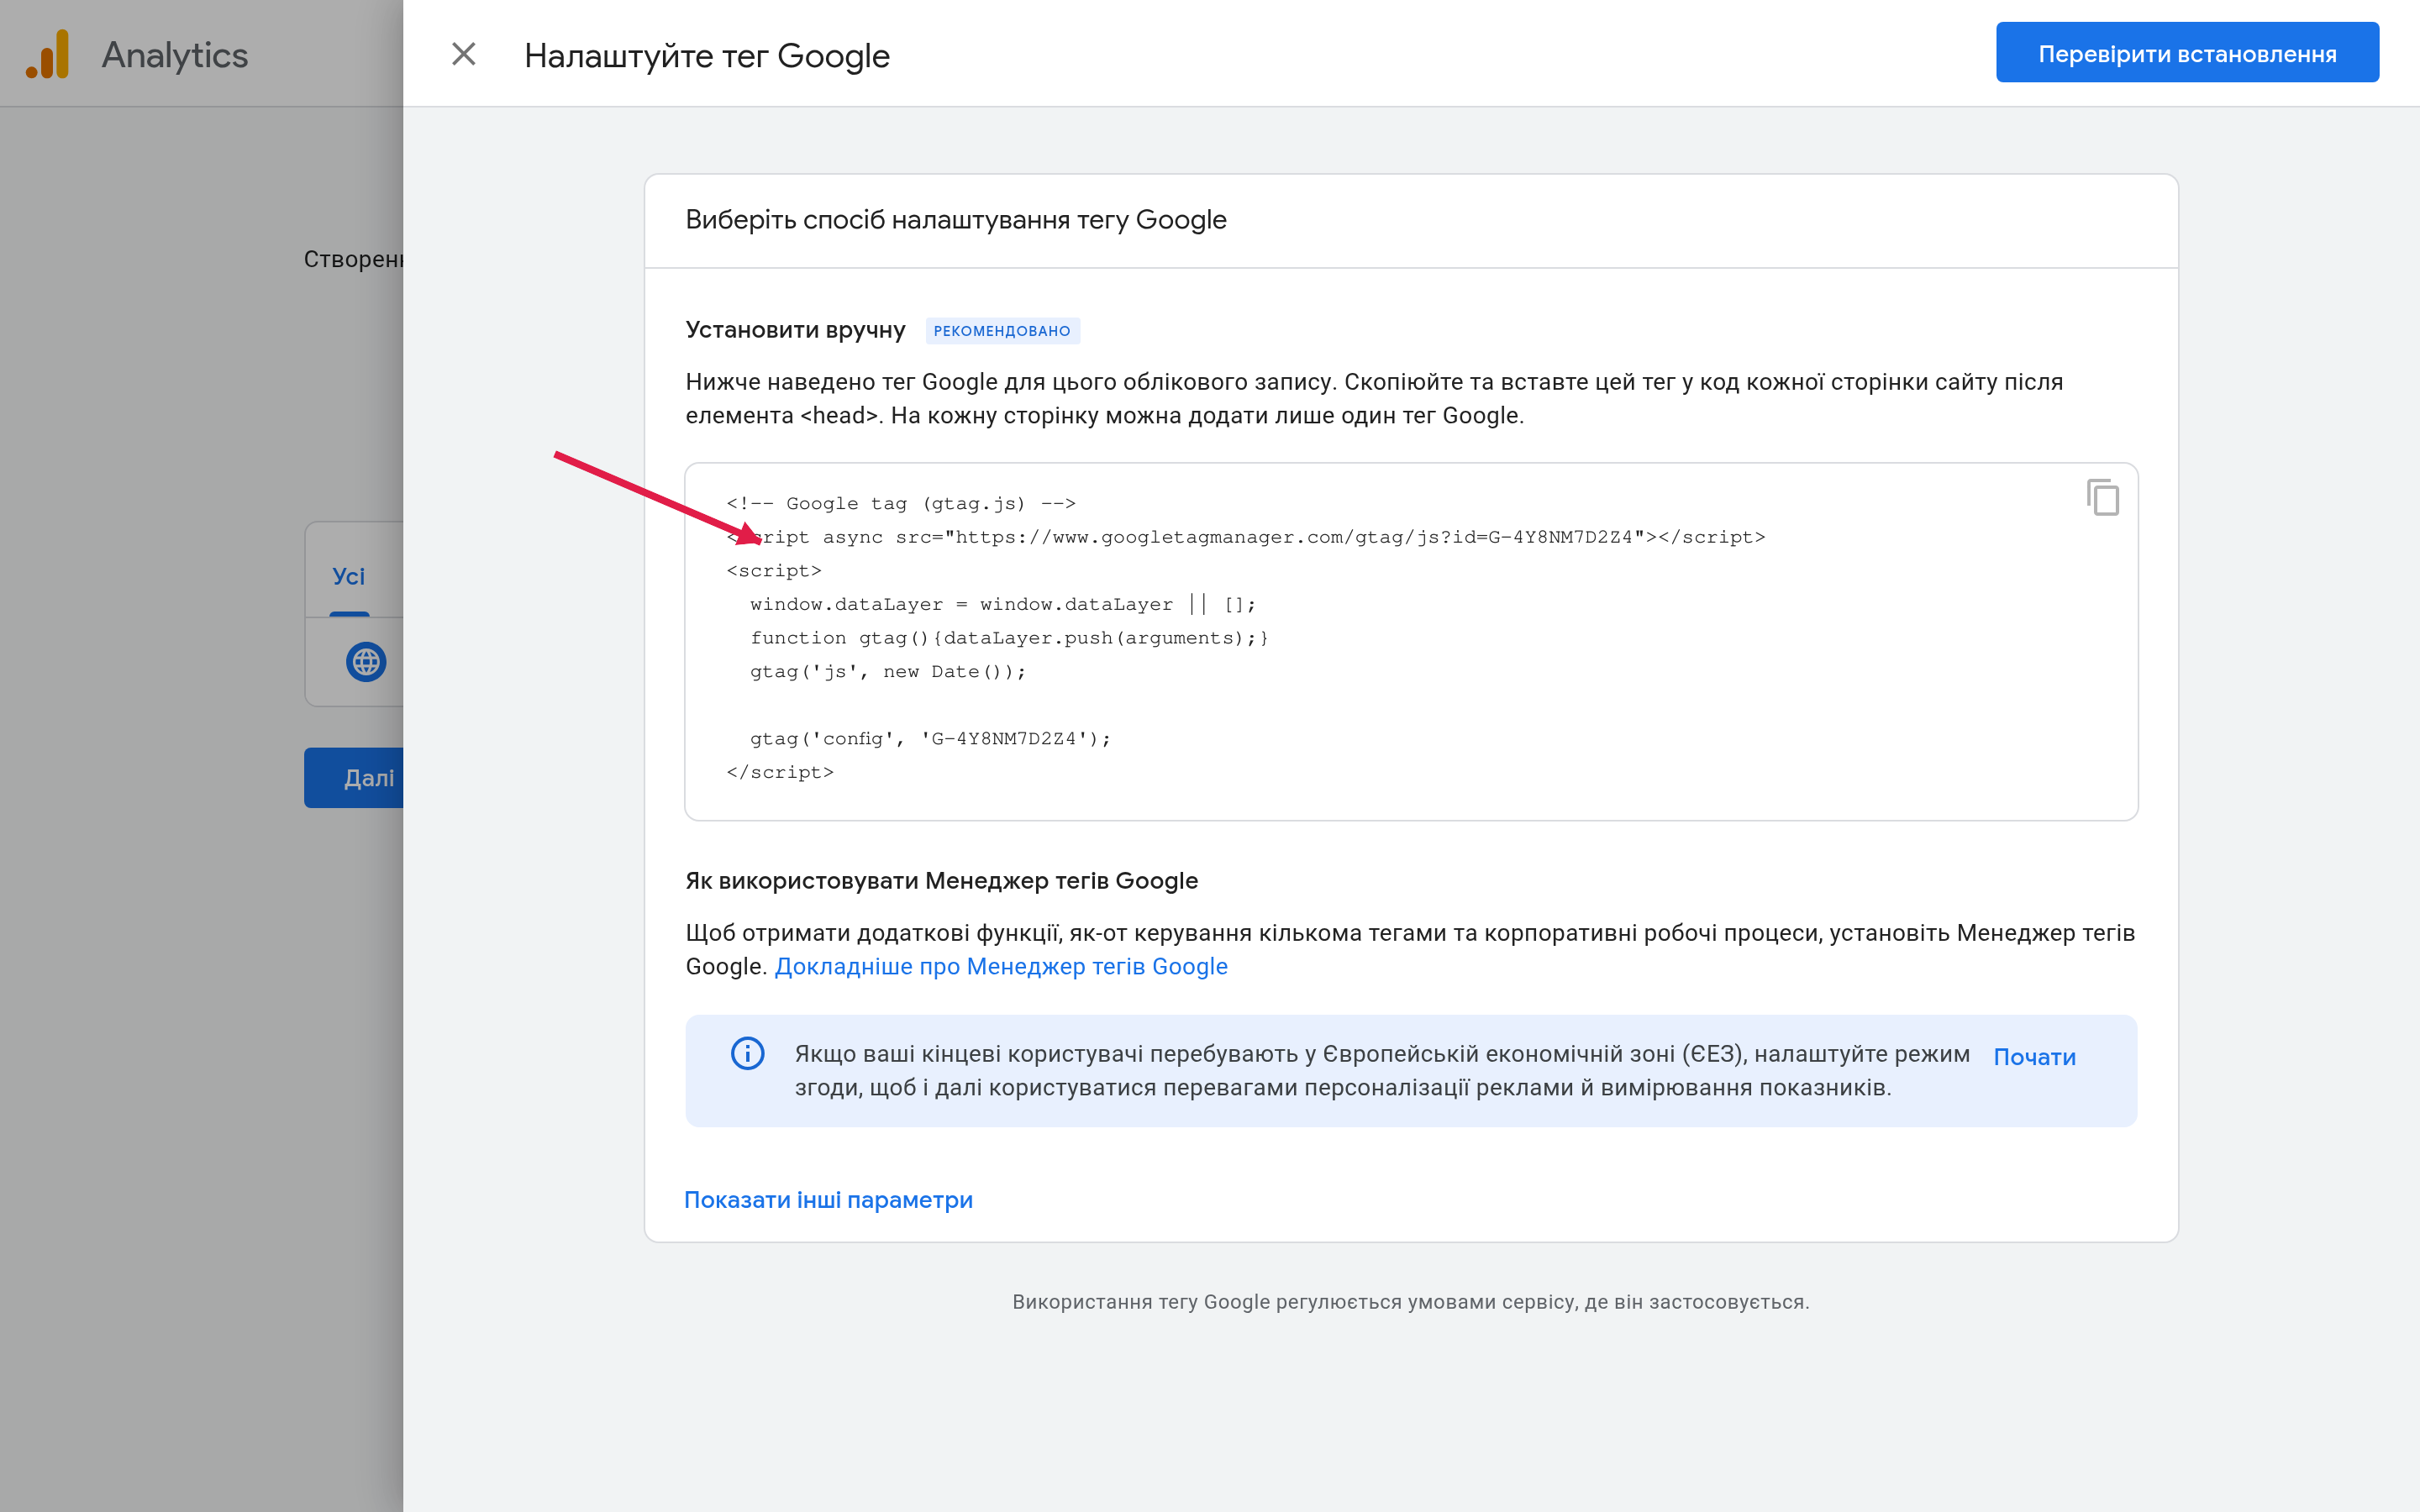
Task: Click the terms of service footer text
Action: tap(1410, 1301)
